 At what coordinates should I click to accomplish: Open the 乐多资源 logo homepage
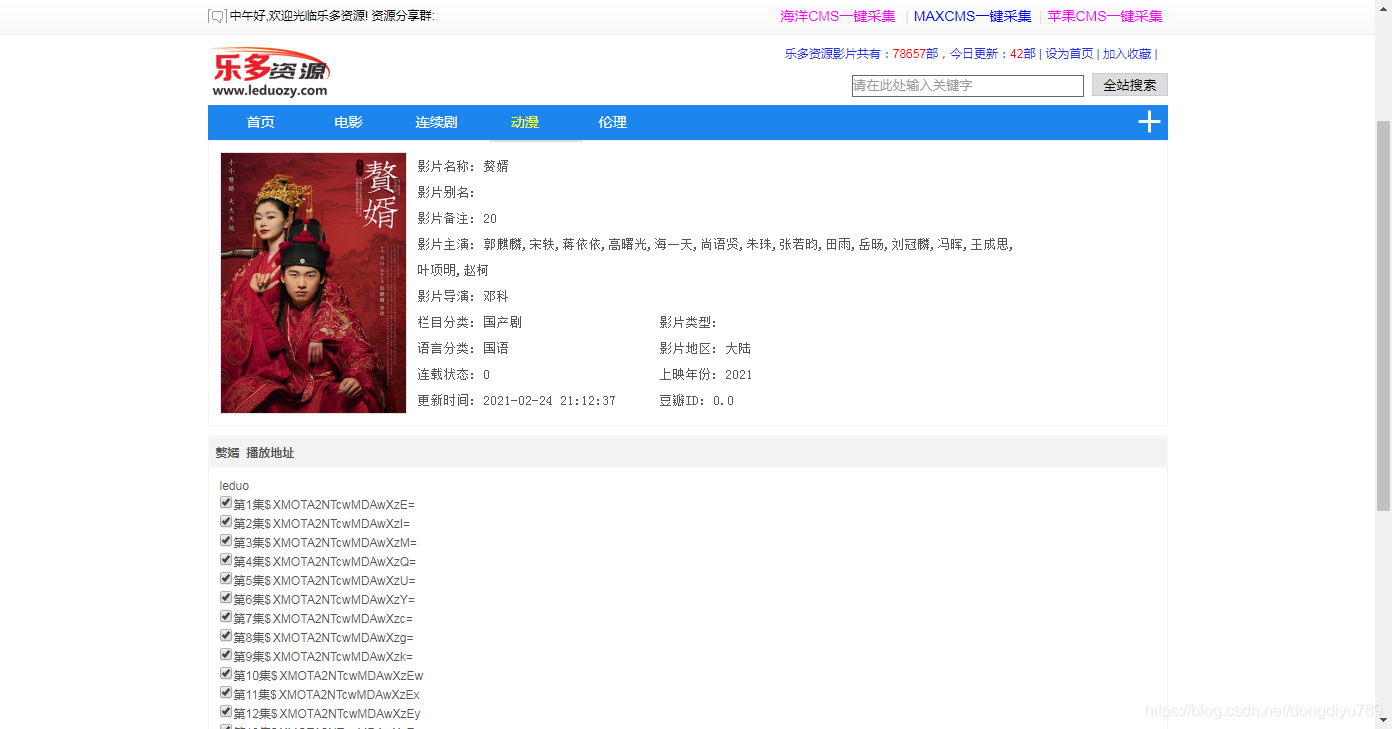[x=270, y=72]
